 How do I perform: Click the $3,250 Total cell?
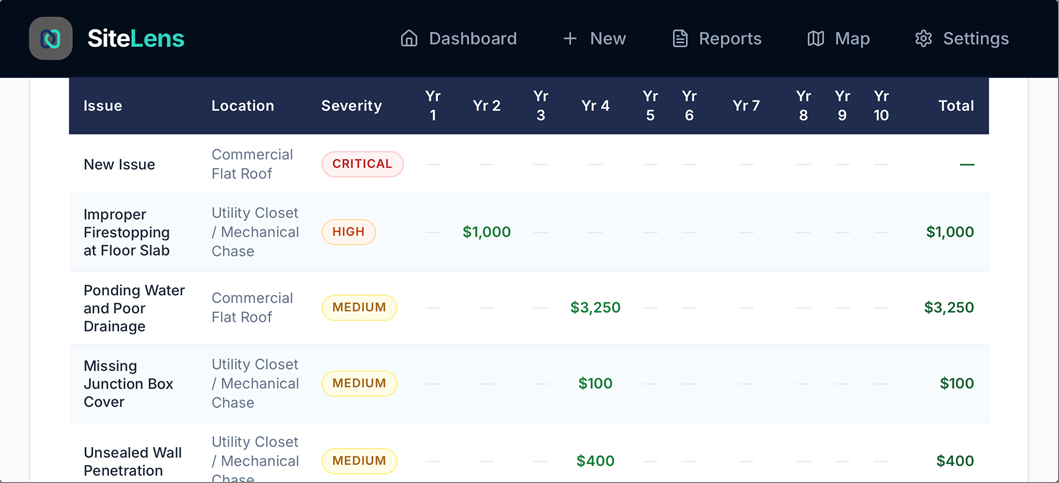[x=949, y=308]
